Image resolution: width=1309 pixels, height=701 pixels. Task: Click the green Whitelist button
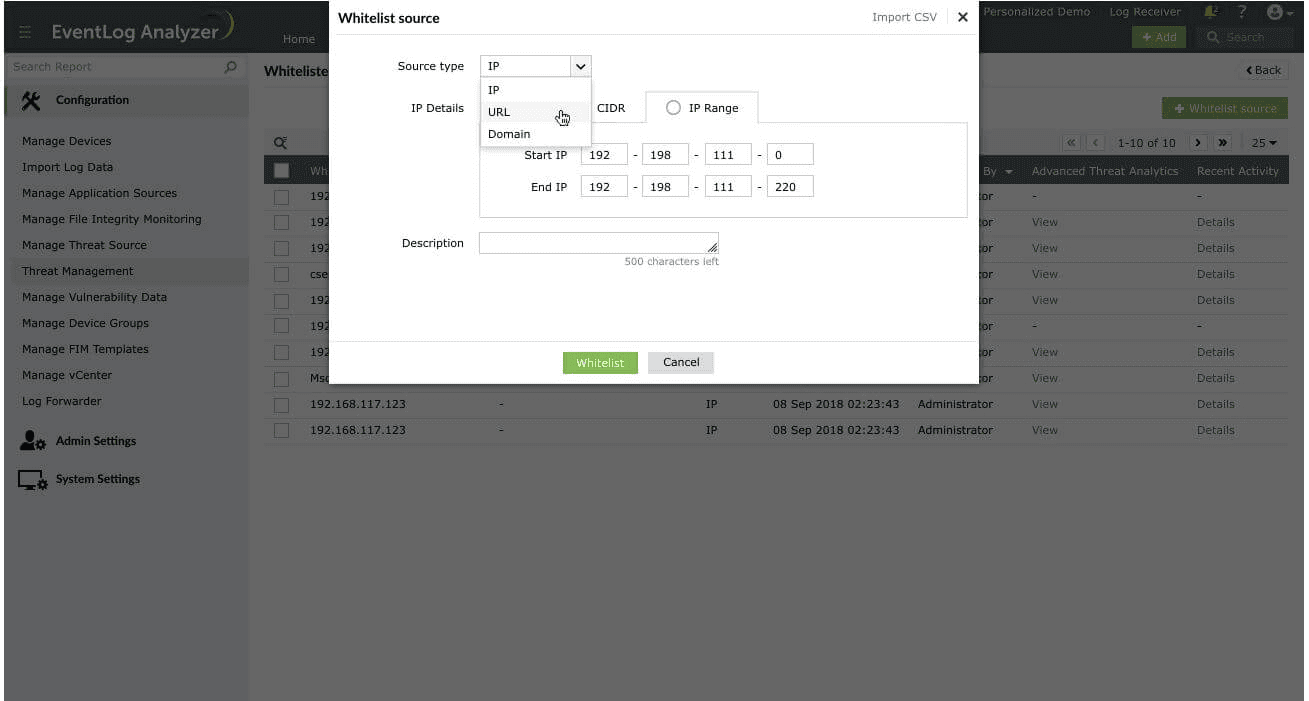click(x=600, y=362)
